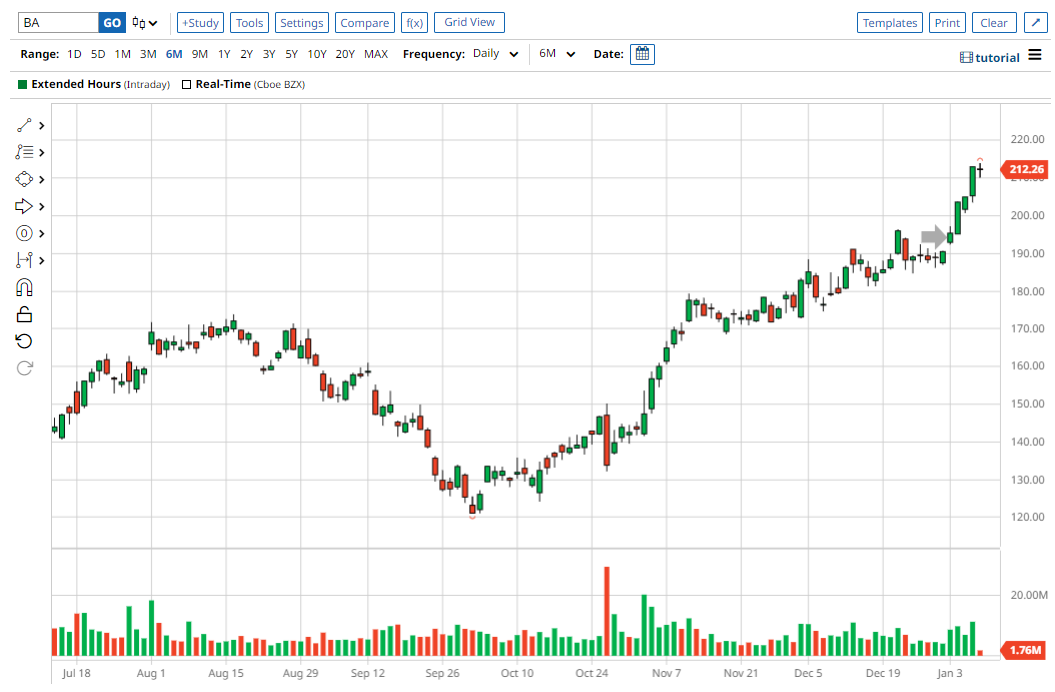Open chart Settings
The height and width of the screenshot is (692, 1055).
(301, 23)
